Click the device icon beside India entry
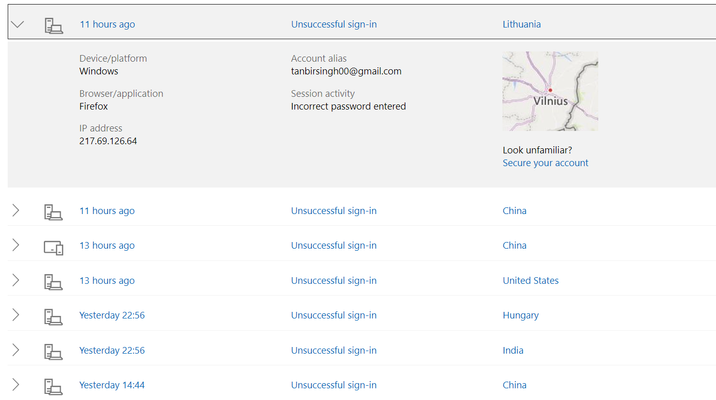This screenshot has width=716, height=400. tap(53, 352)
